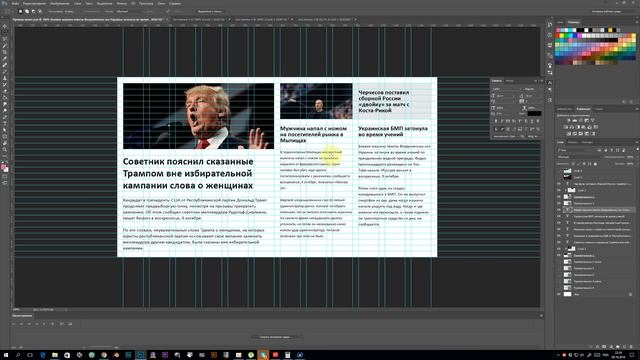640x360 pixels.
Task: Toggle lock transparent pixels
Action: coord(573,164)
